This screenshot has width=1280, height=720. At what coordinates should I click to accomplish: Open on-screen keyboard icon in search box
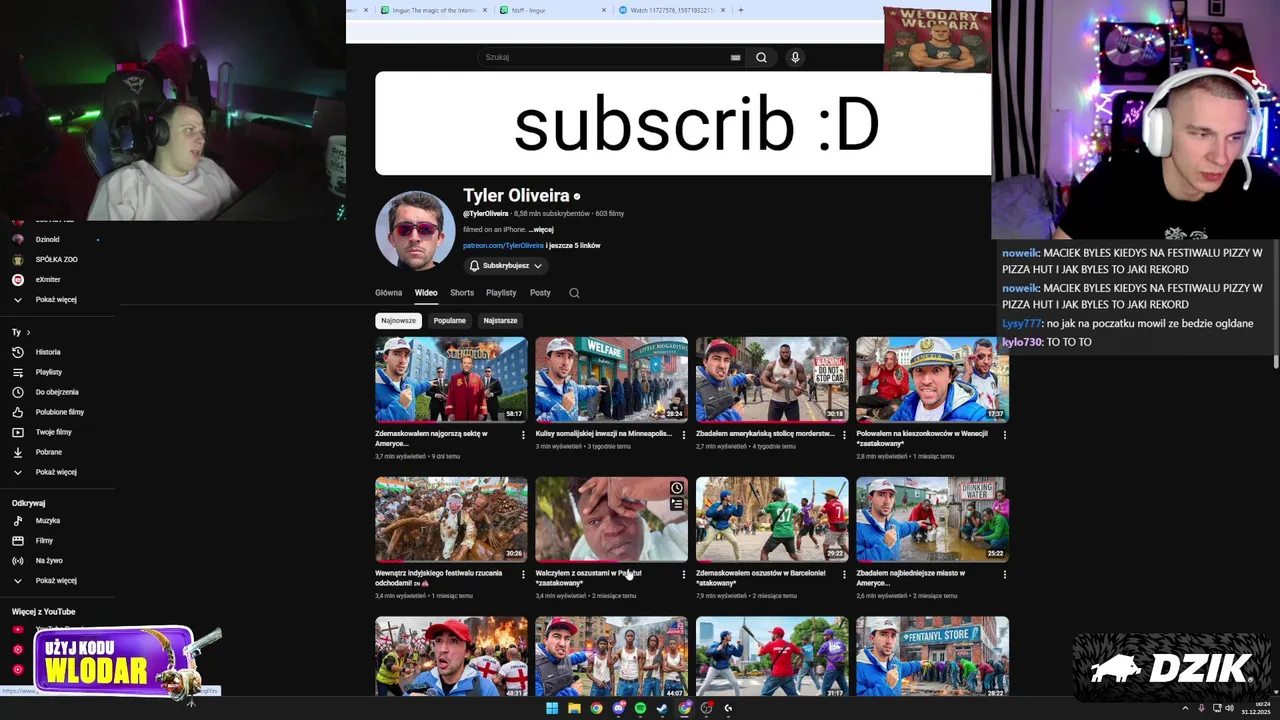(x=736, y=57)
